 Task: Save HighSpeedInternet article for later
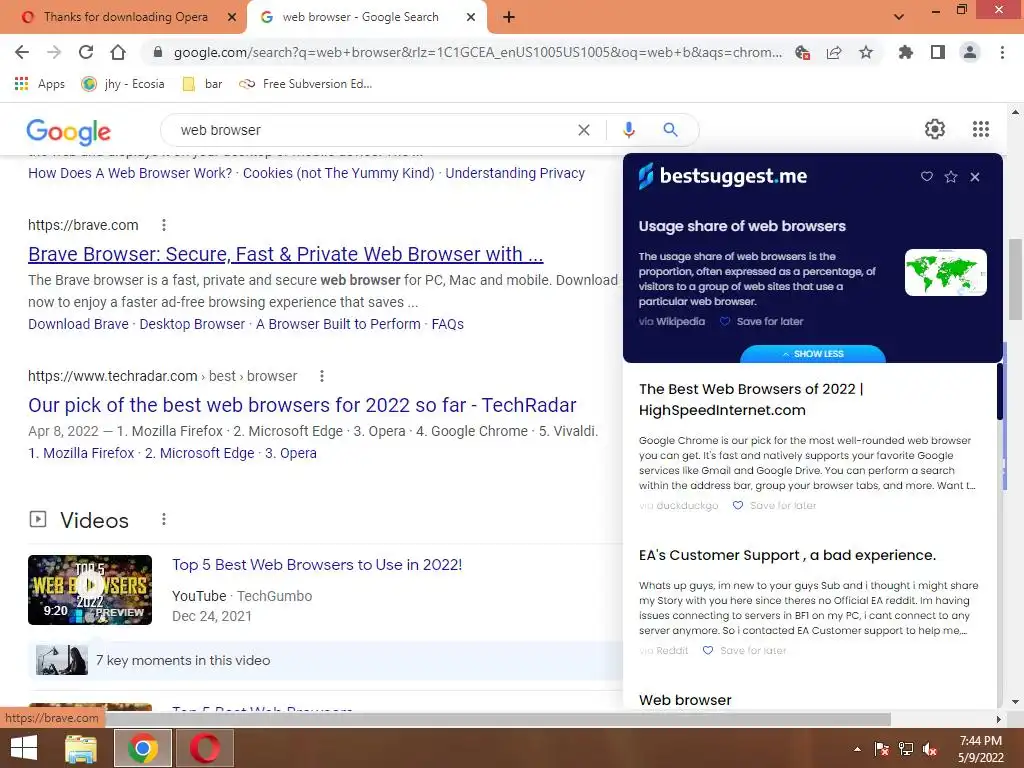(x=775, y=505)
